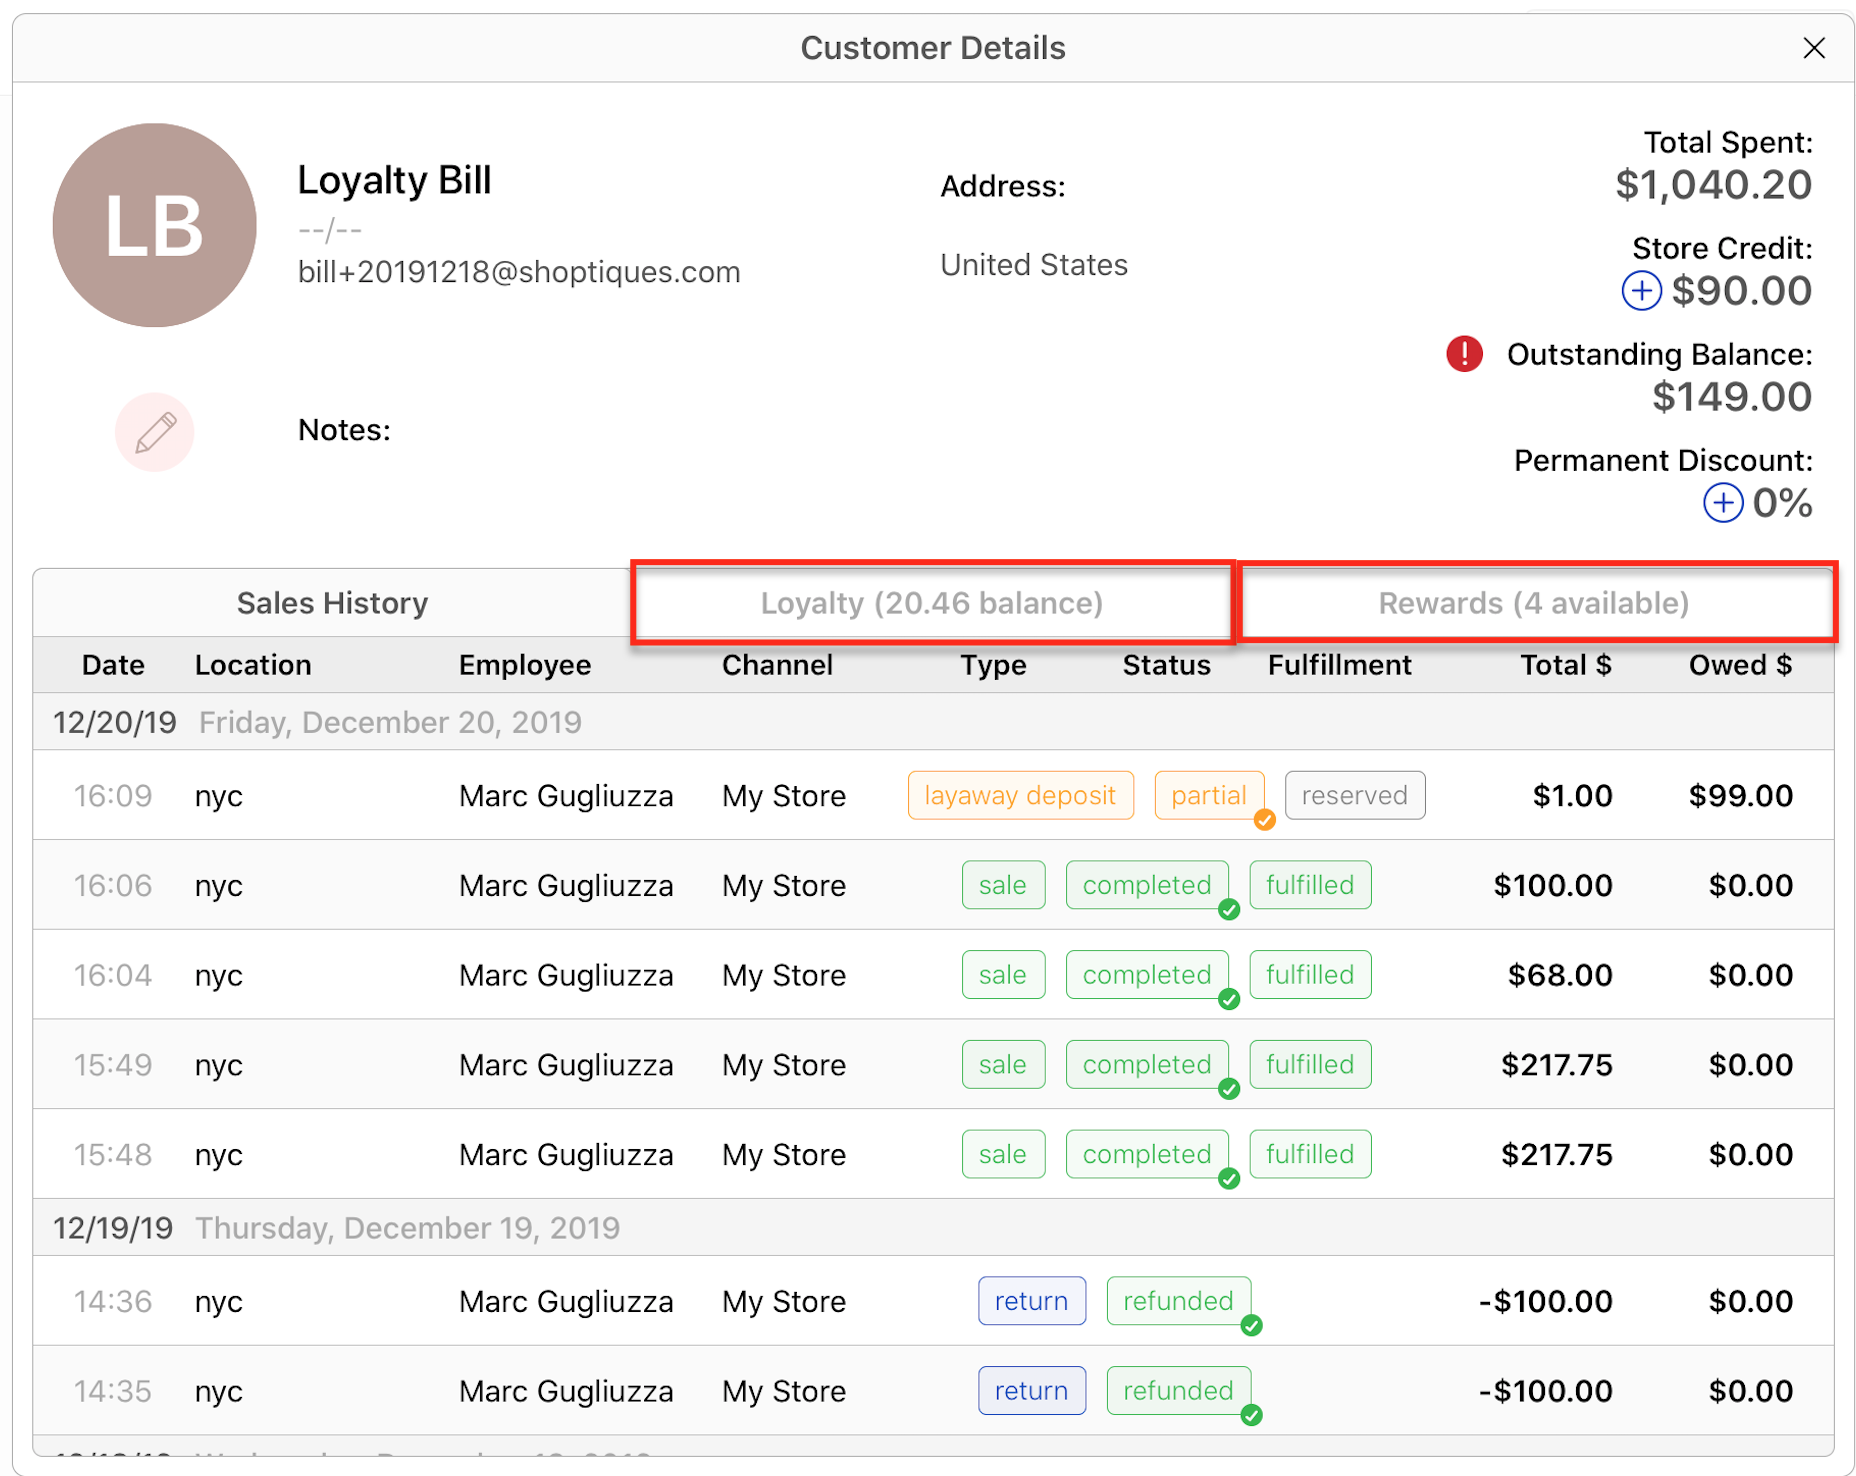Click completed badge on 15:49 row
This screenshot has height=1476, width=1856.
point(1147,1065)
